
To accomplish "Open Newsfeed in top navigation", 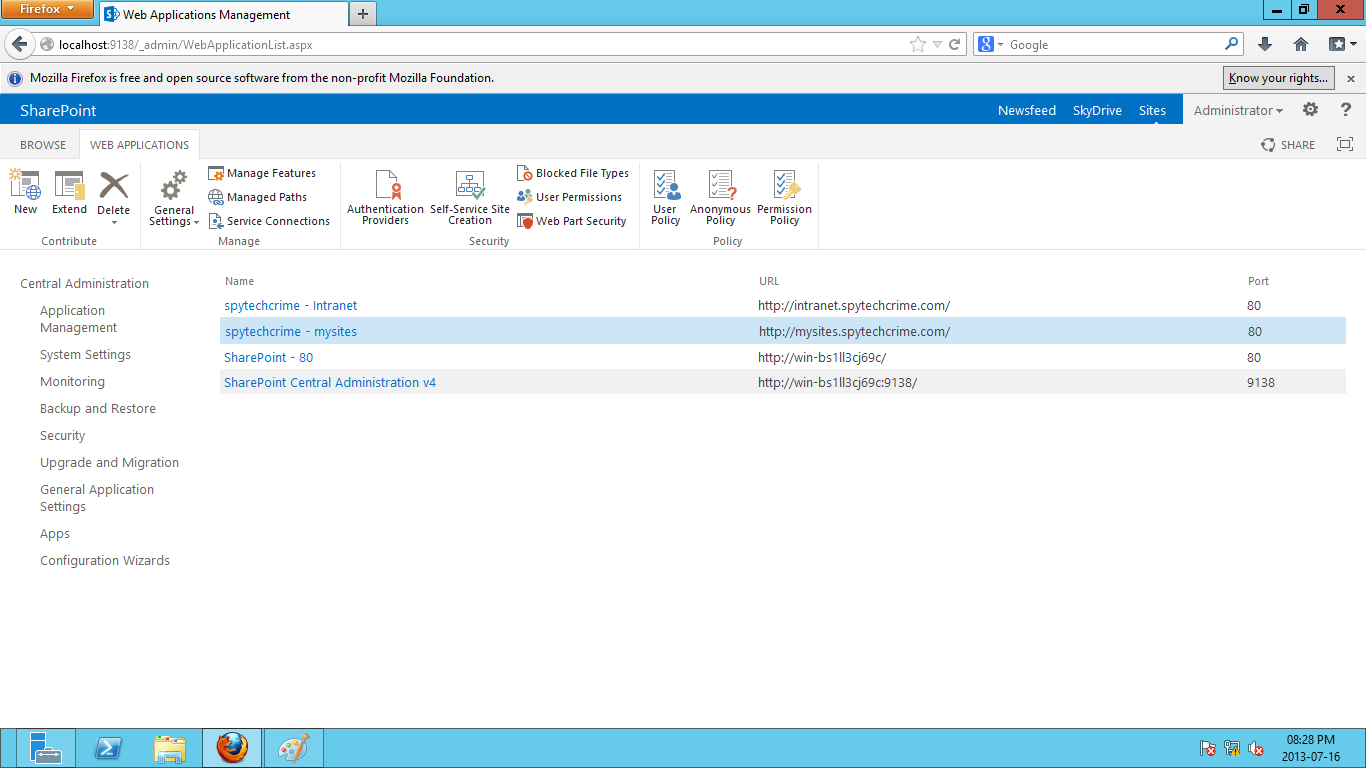I will pyautogui.click(x=1027, y=110).
